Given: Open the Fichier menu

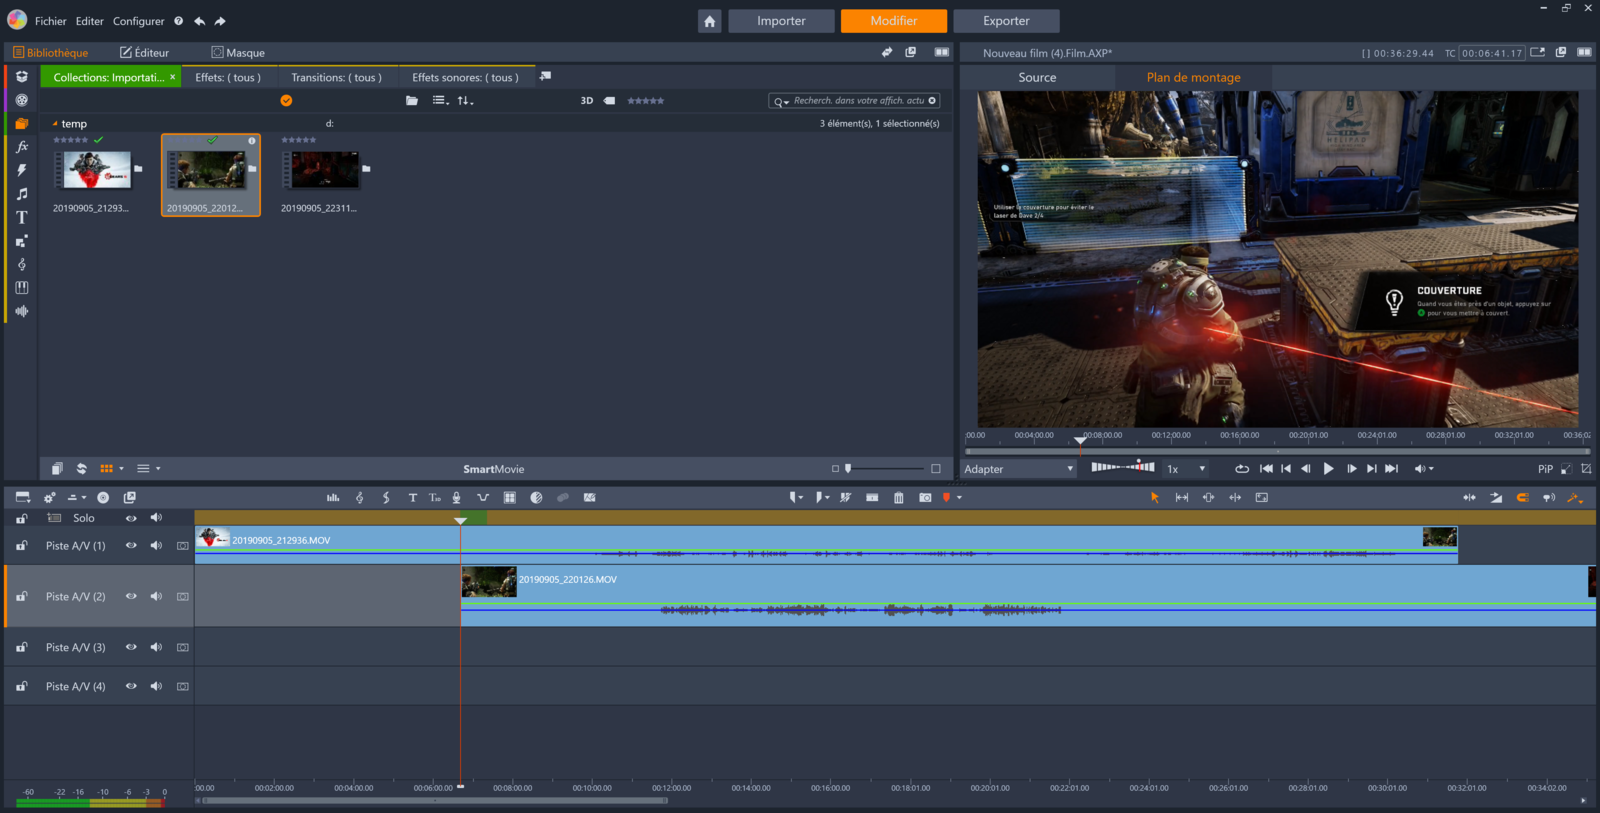Looking at the screenshot, I should pyautogui.click(x=50, y=21).
